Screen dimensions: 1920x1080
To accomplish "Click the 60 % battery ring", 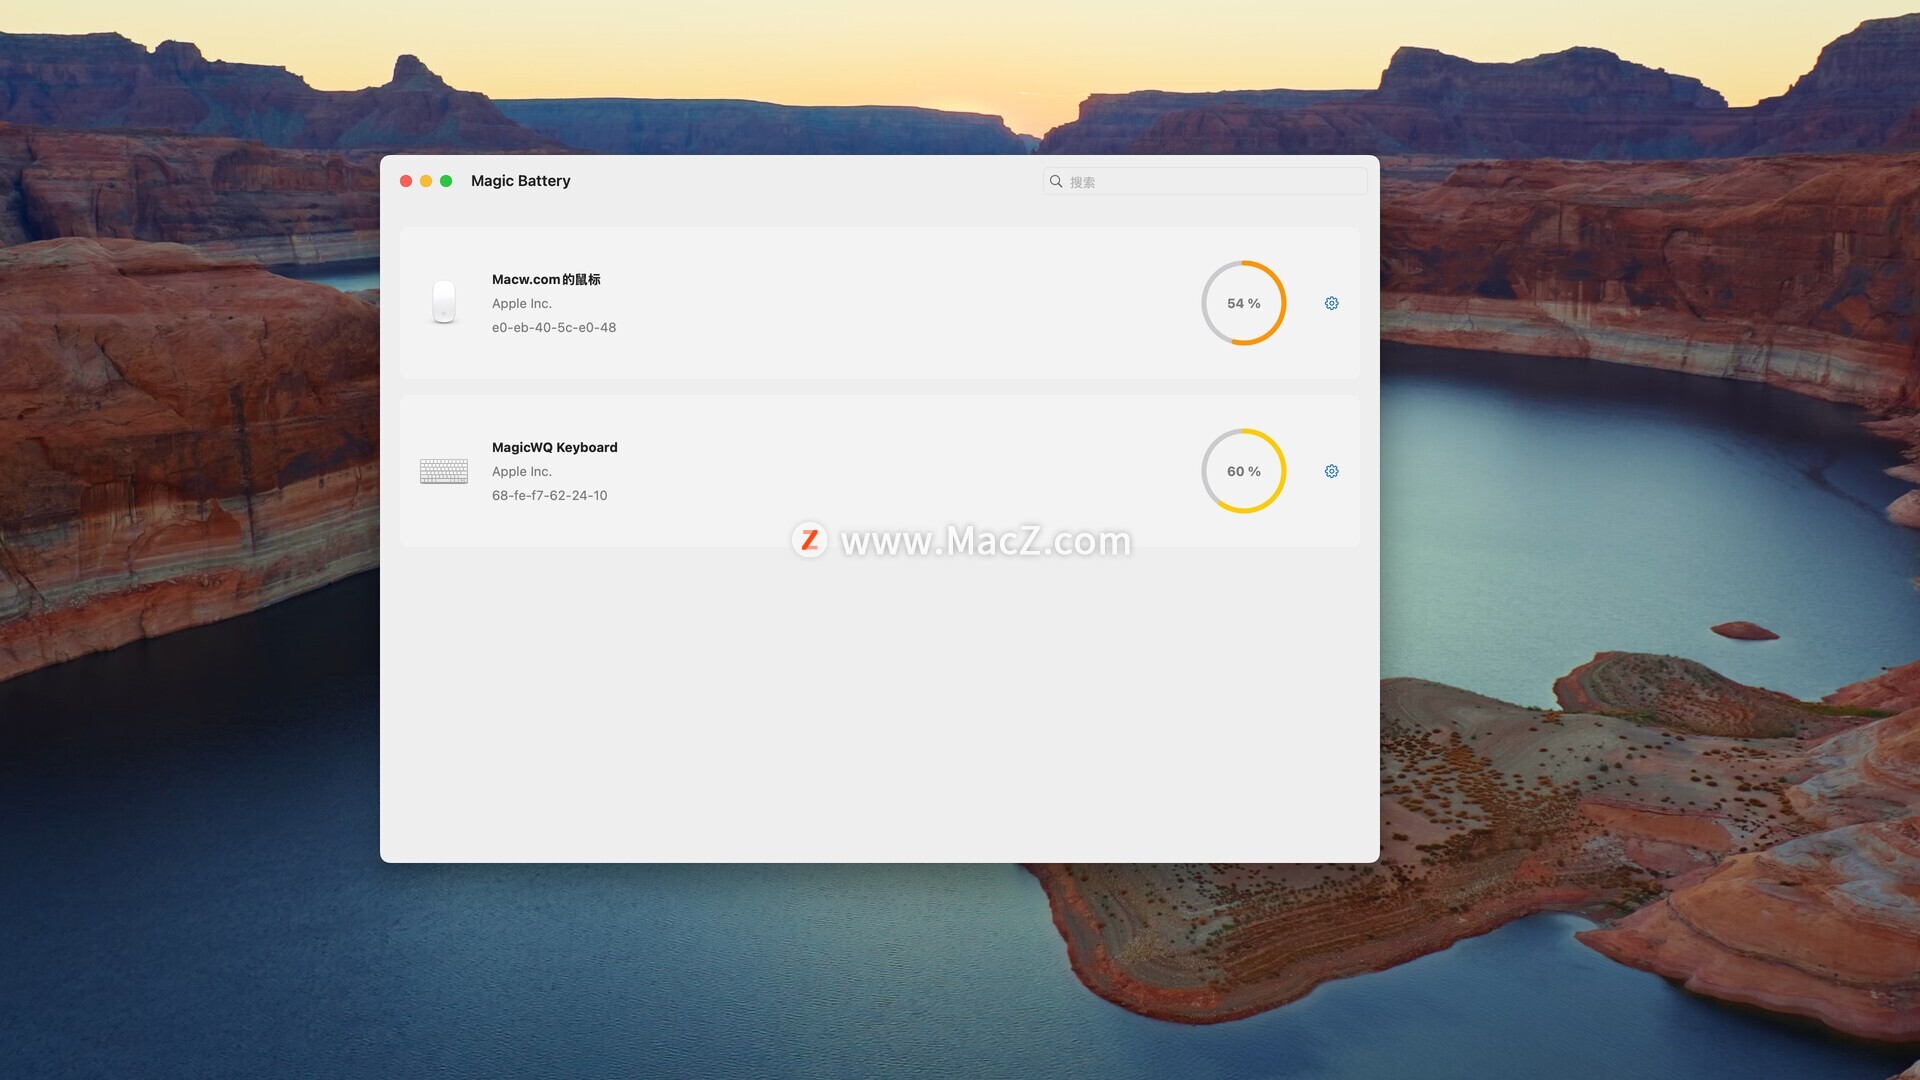I will coord(1243,471).
